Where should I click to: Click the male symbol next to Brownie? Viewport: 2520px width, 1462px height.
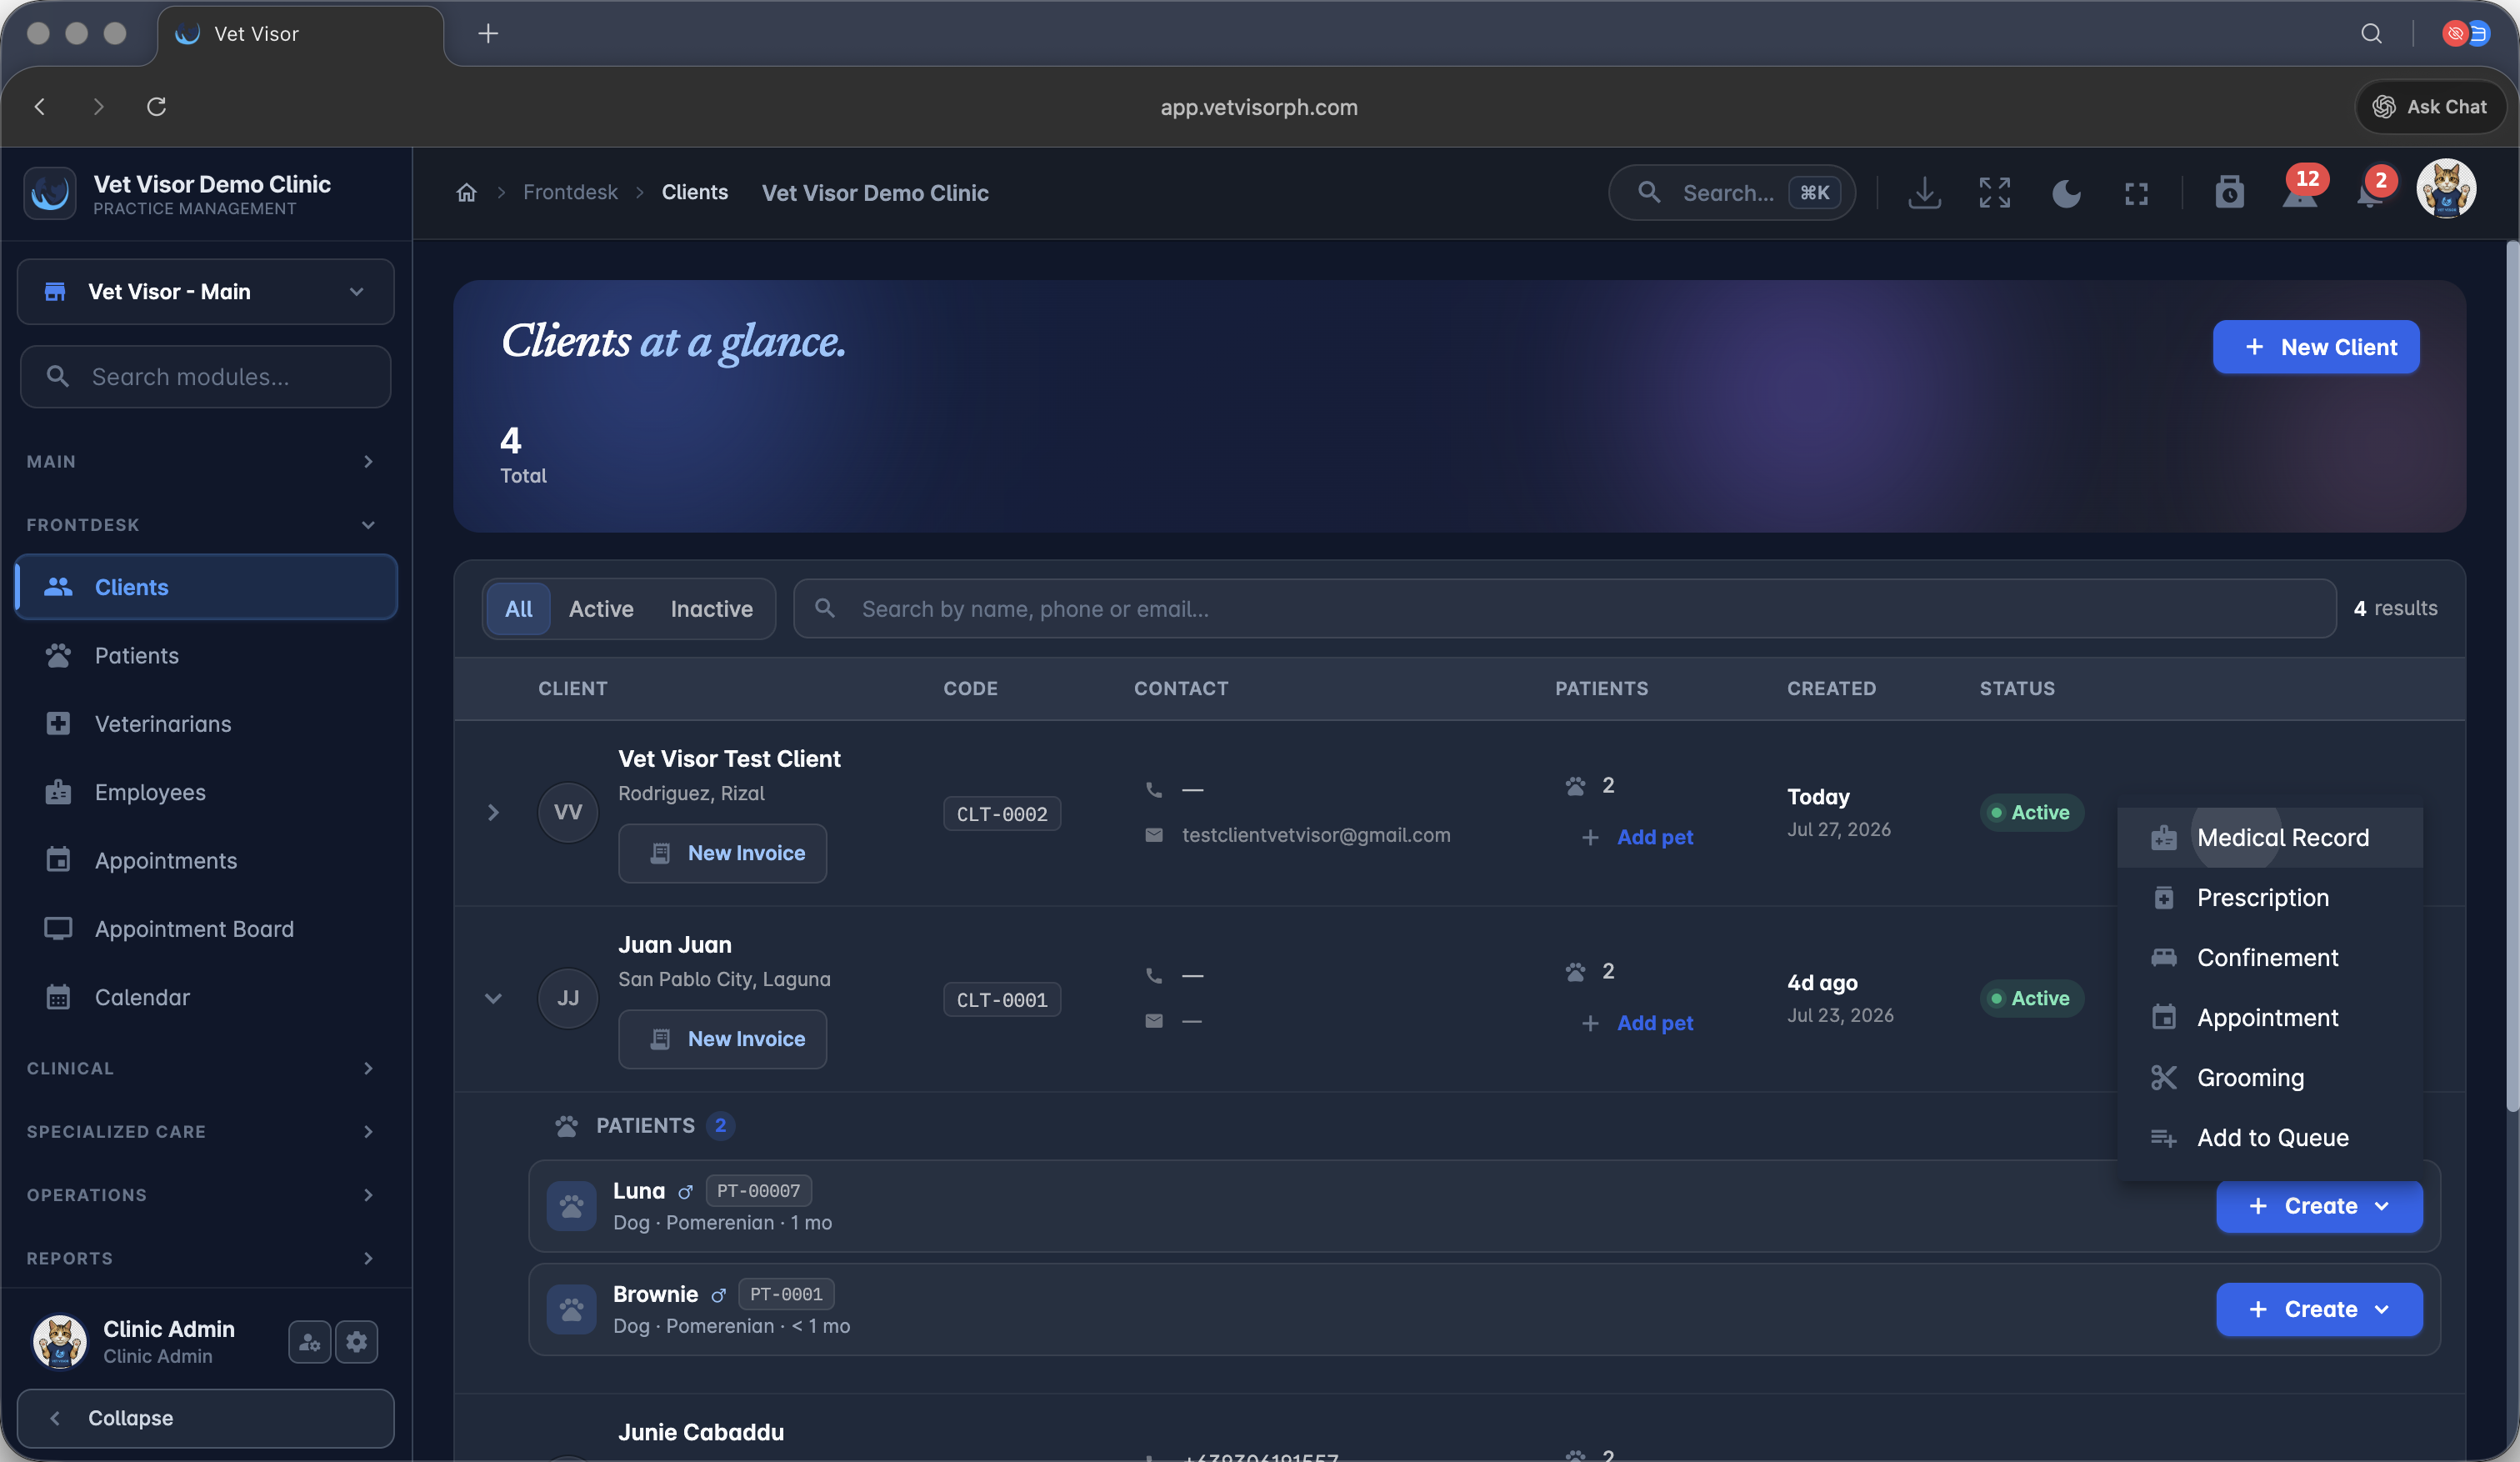pos(718,1295)
